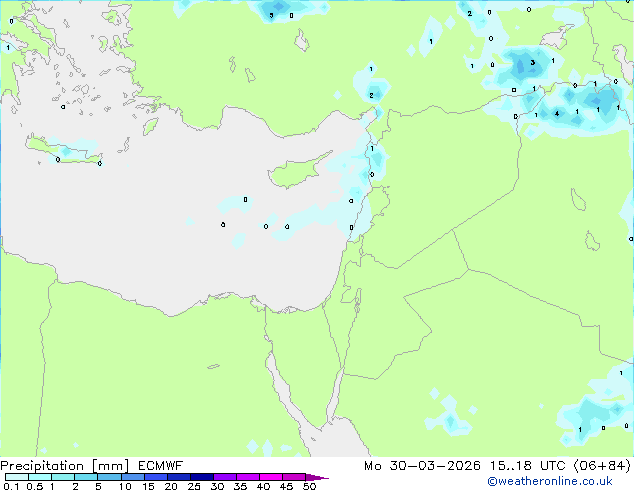This screenshot has width=634, height=490.
Task: Pick the 40–45 mm magenta legend swatch
Action: coord(271,477)
